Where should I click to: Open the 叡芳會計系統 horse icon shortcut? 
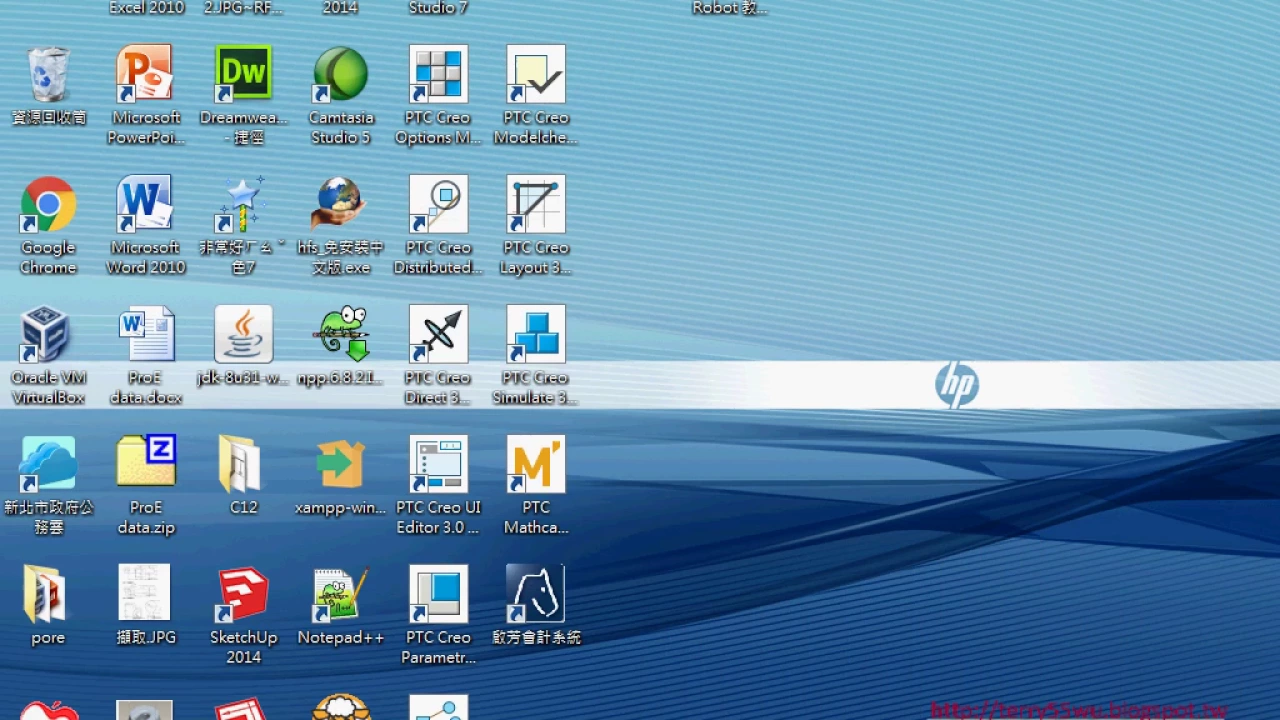(536, 594)
